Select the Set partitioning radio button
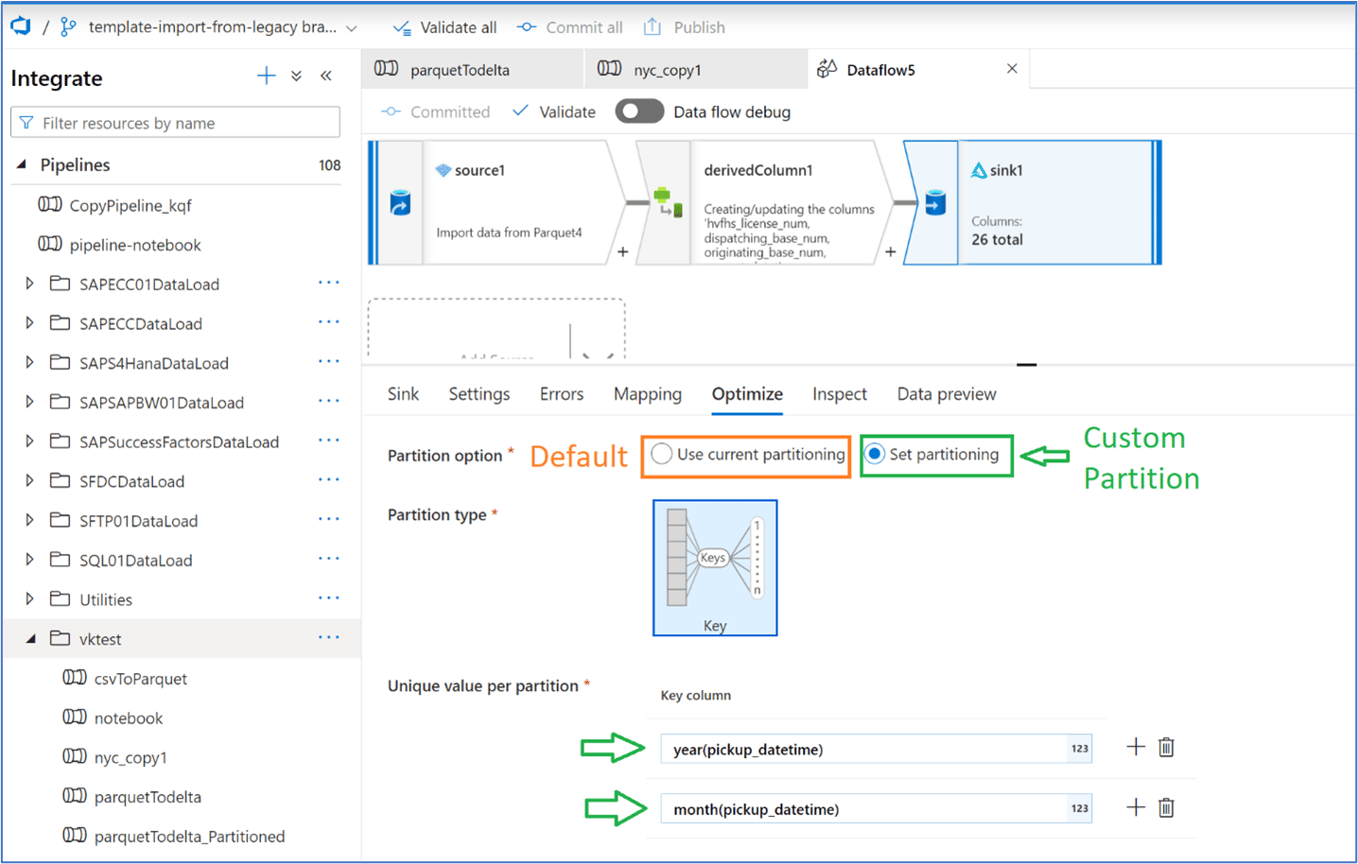This screenshot has width=1358, height=864. (x=876, y=455)
